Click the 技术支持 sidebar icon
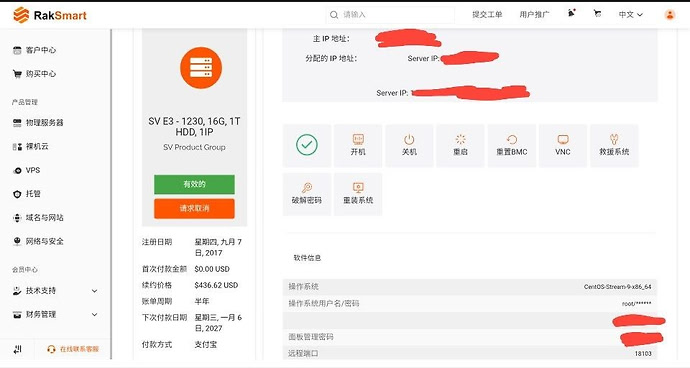Screen dimensions: 690x368 [17, 291]
